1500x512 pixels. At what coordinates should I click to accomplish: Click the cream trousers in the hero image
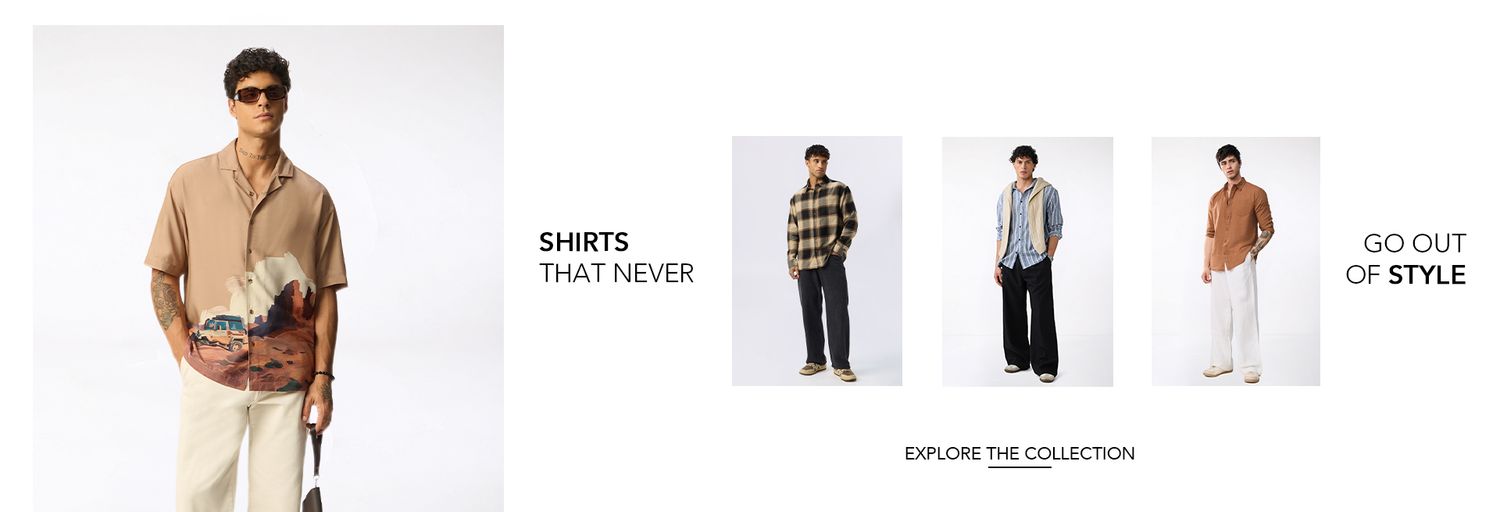click(x=240, y=440)
